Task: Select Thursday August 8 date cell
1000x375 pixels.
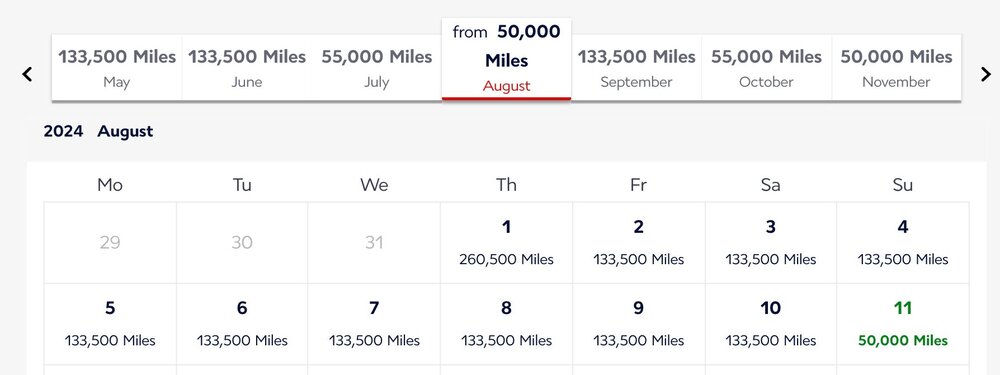Action: 506,324
